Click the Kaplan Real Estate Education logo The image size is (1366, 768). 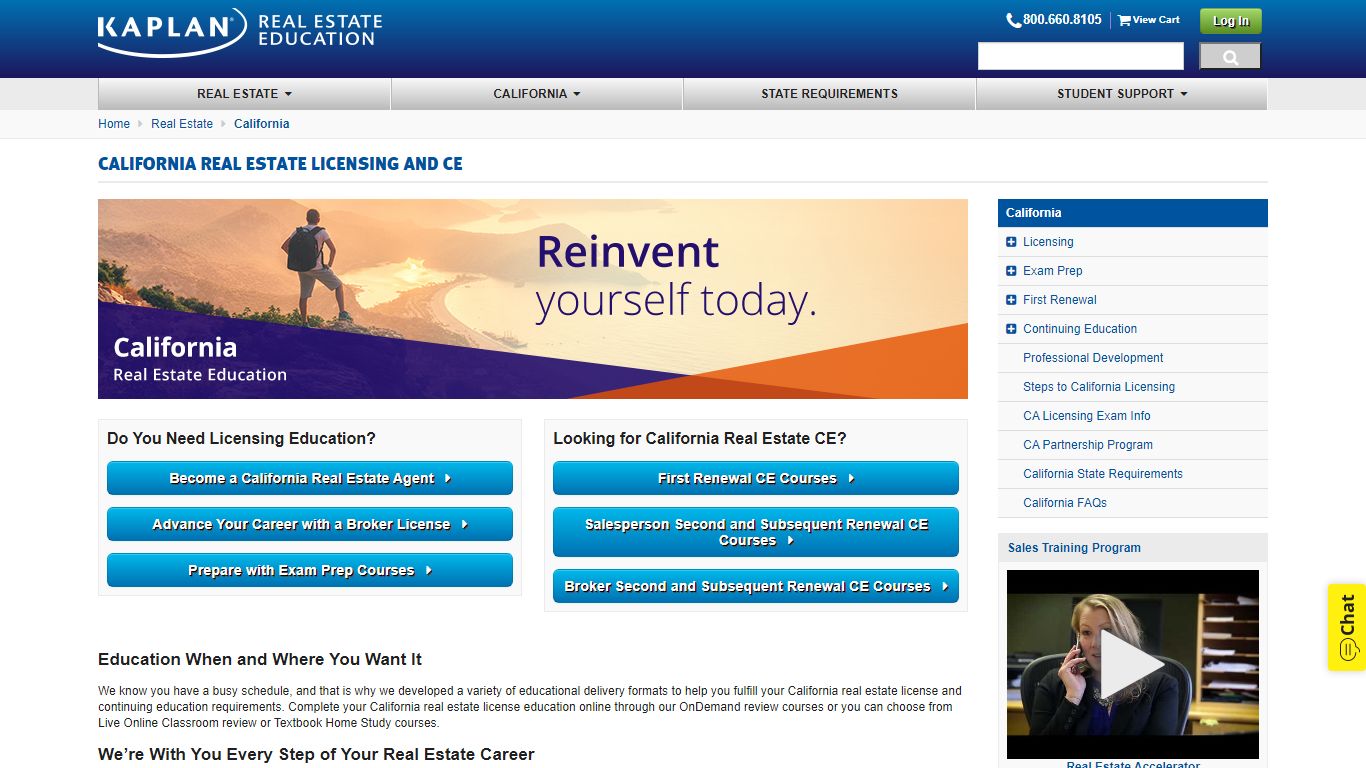pyautogui.click(x=240, y=31)
